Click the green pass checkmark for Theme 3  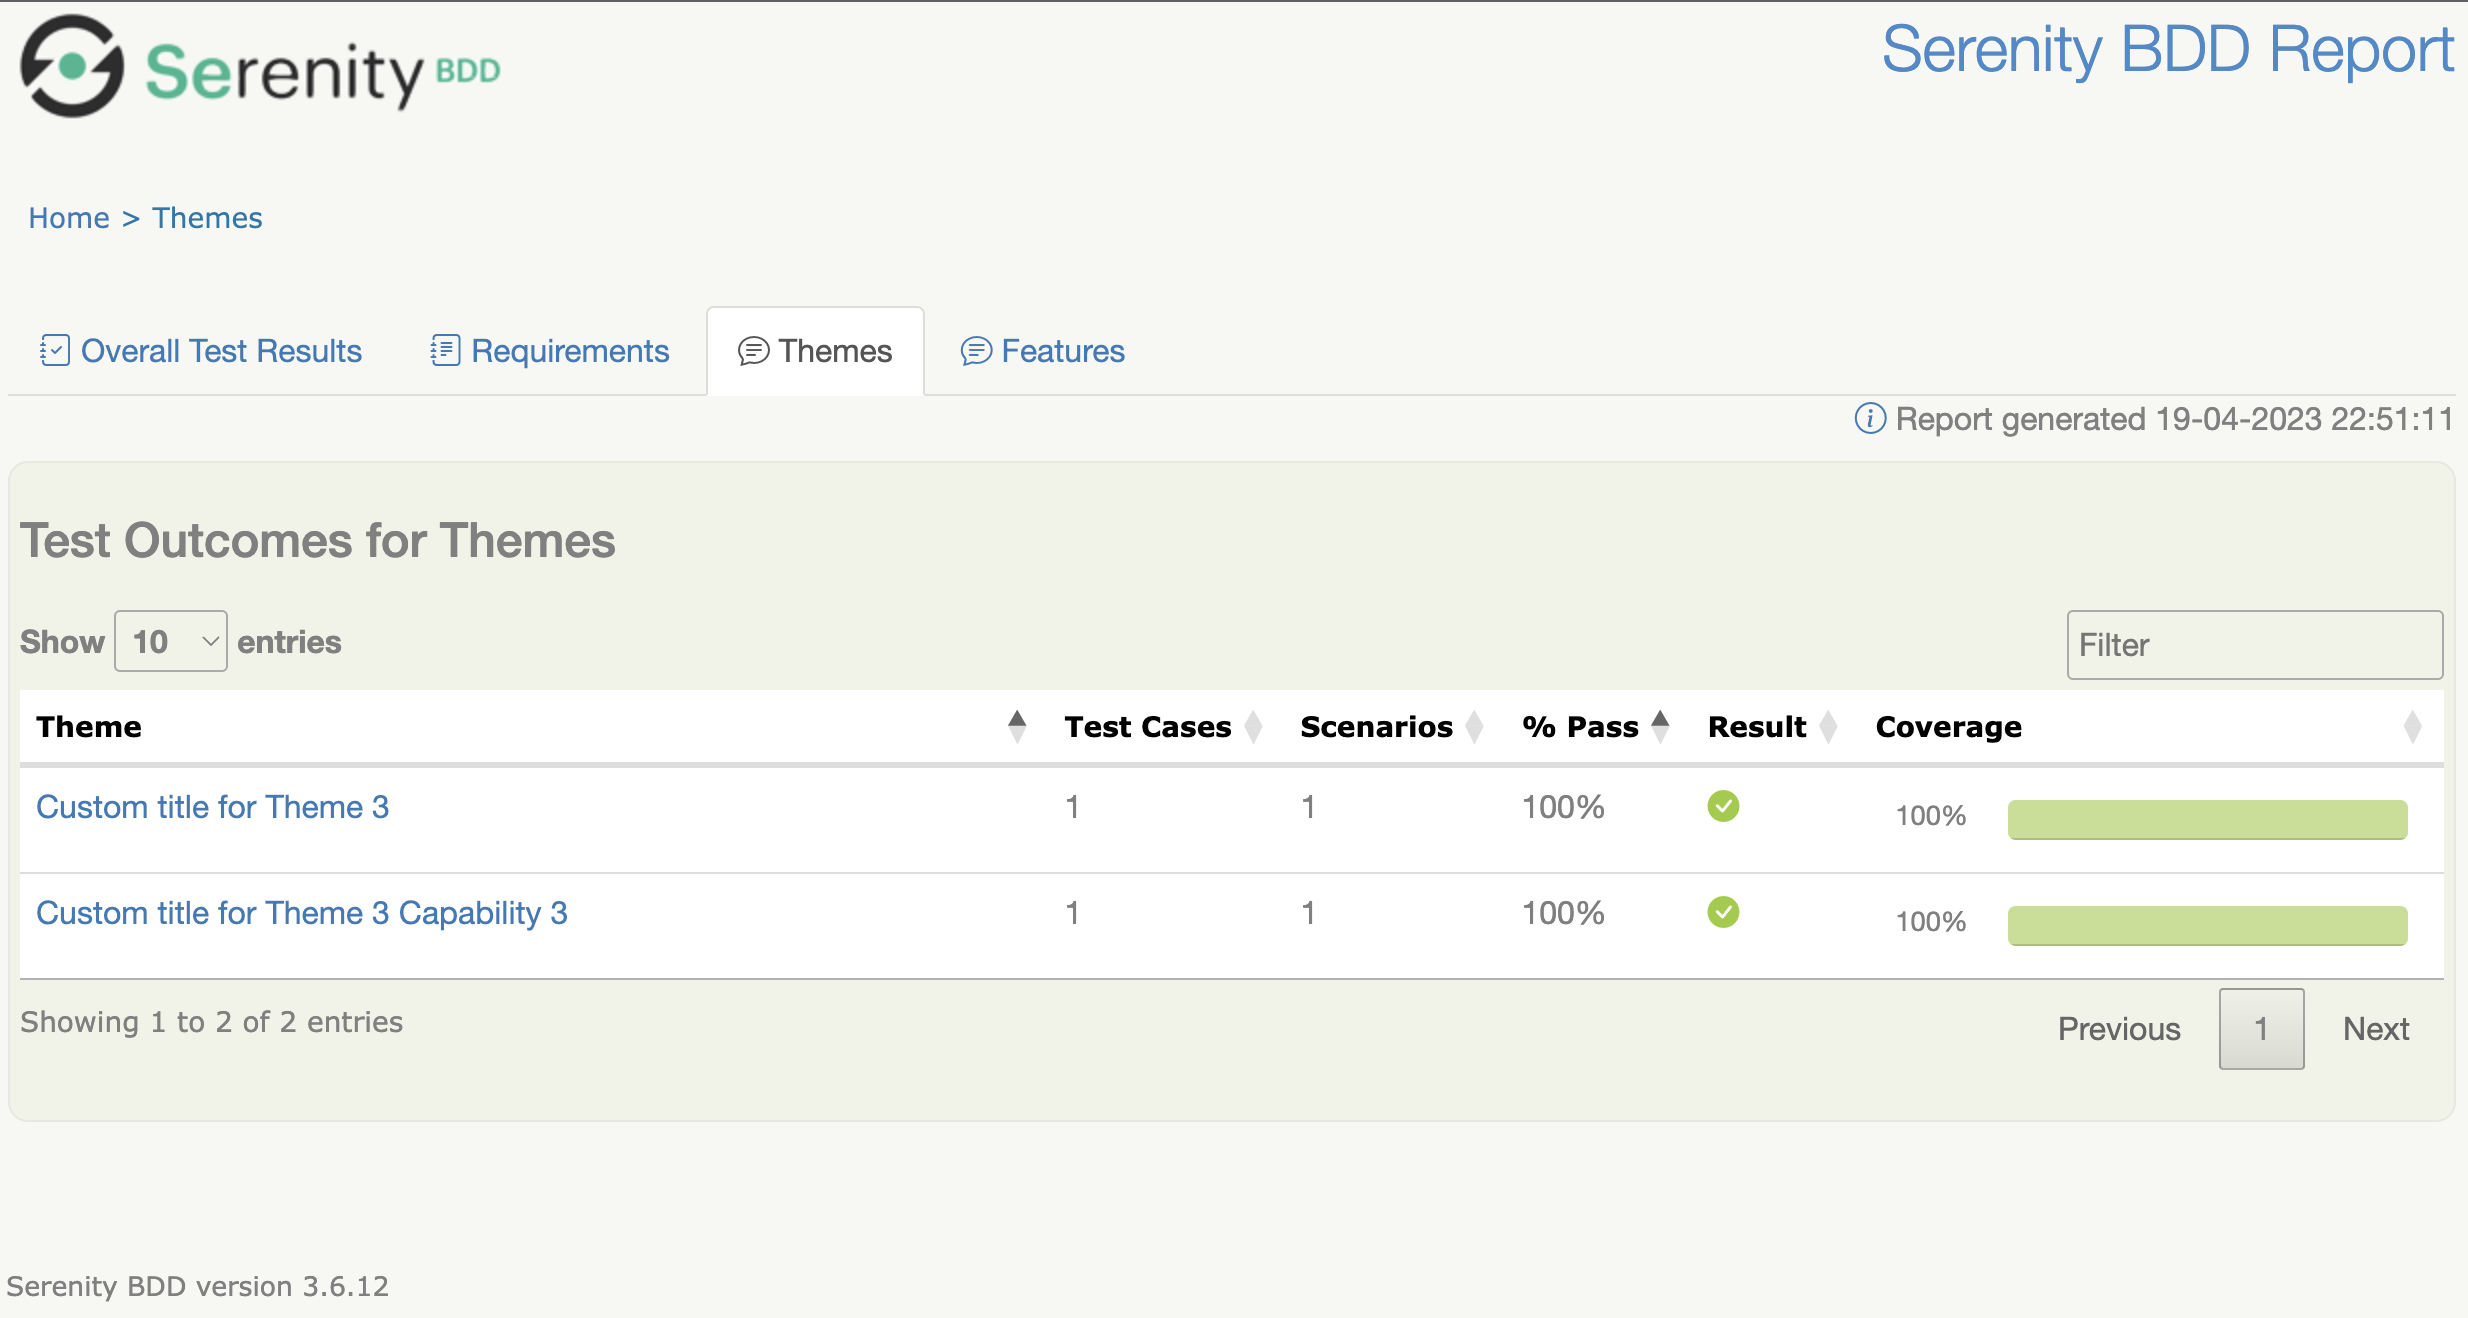click(x=1722, y=806)
